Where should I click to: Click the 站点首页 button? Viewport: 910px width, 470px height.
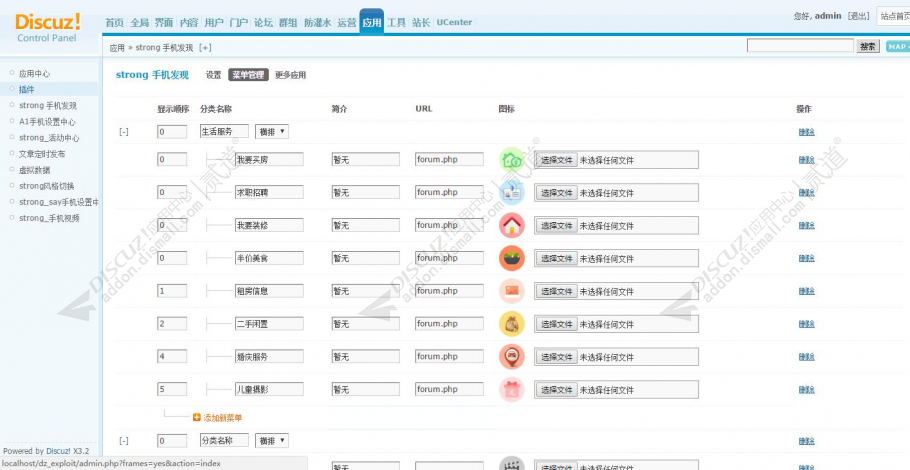[893, 16]
